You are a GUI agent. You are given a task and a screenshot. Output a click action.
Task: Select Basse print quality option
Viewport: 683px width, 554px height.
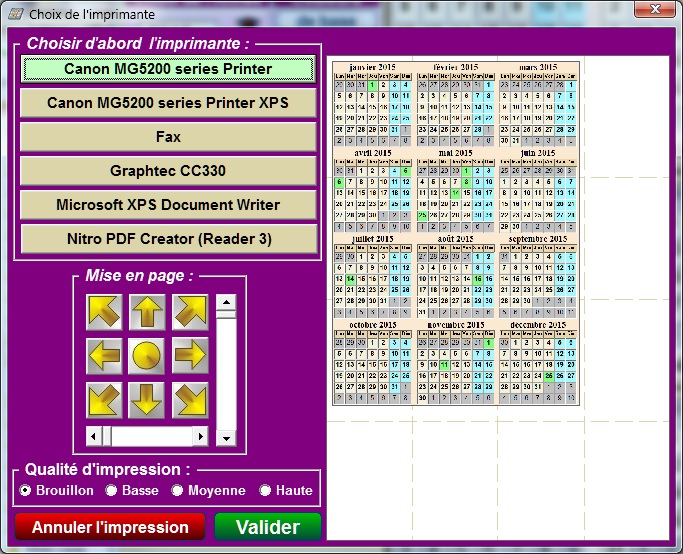(x=111, y=491)
